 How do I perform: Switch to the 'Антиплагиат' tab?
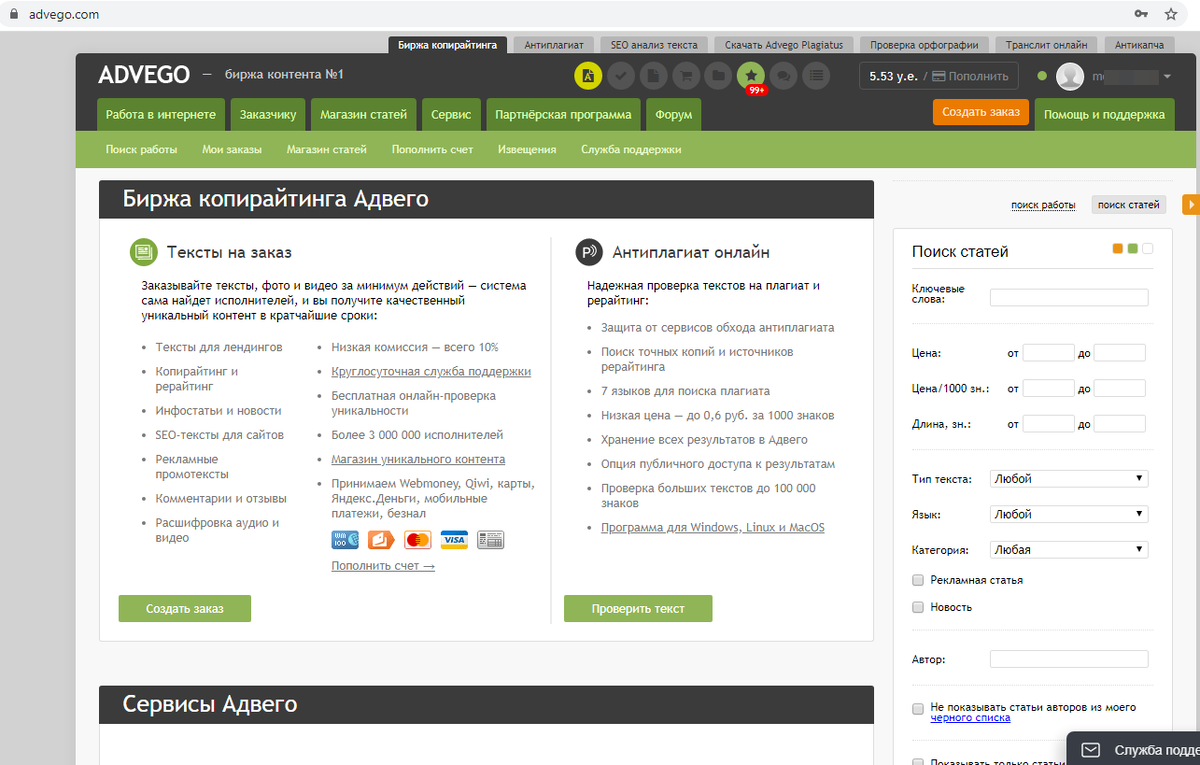[x=555, y=45]
